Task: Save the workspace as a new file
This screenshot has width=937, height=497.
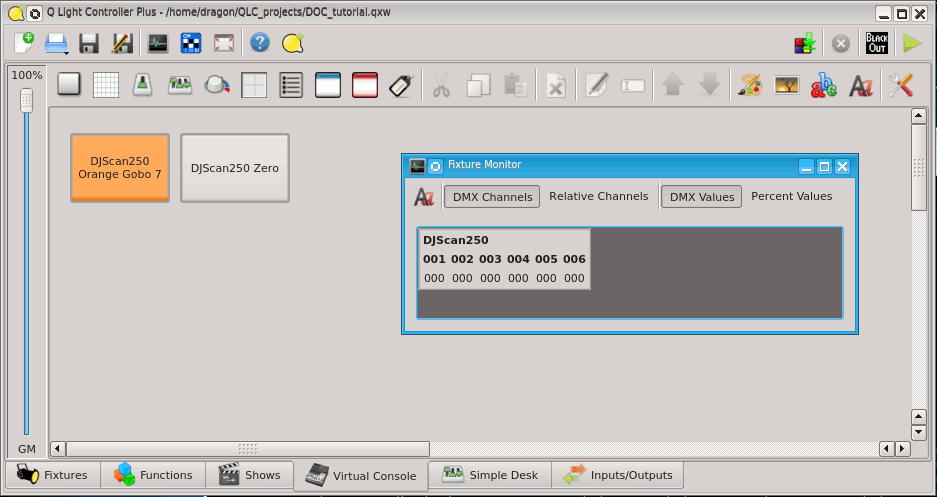Action: (123, 43)
